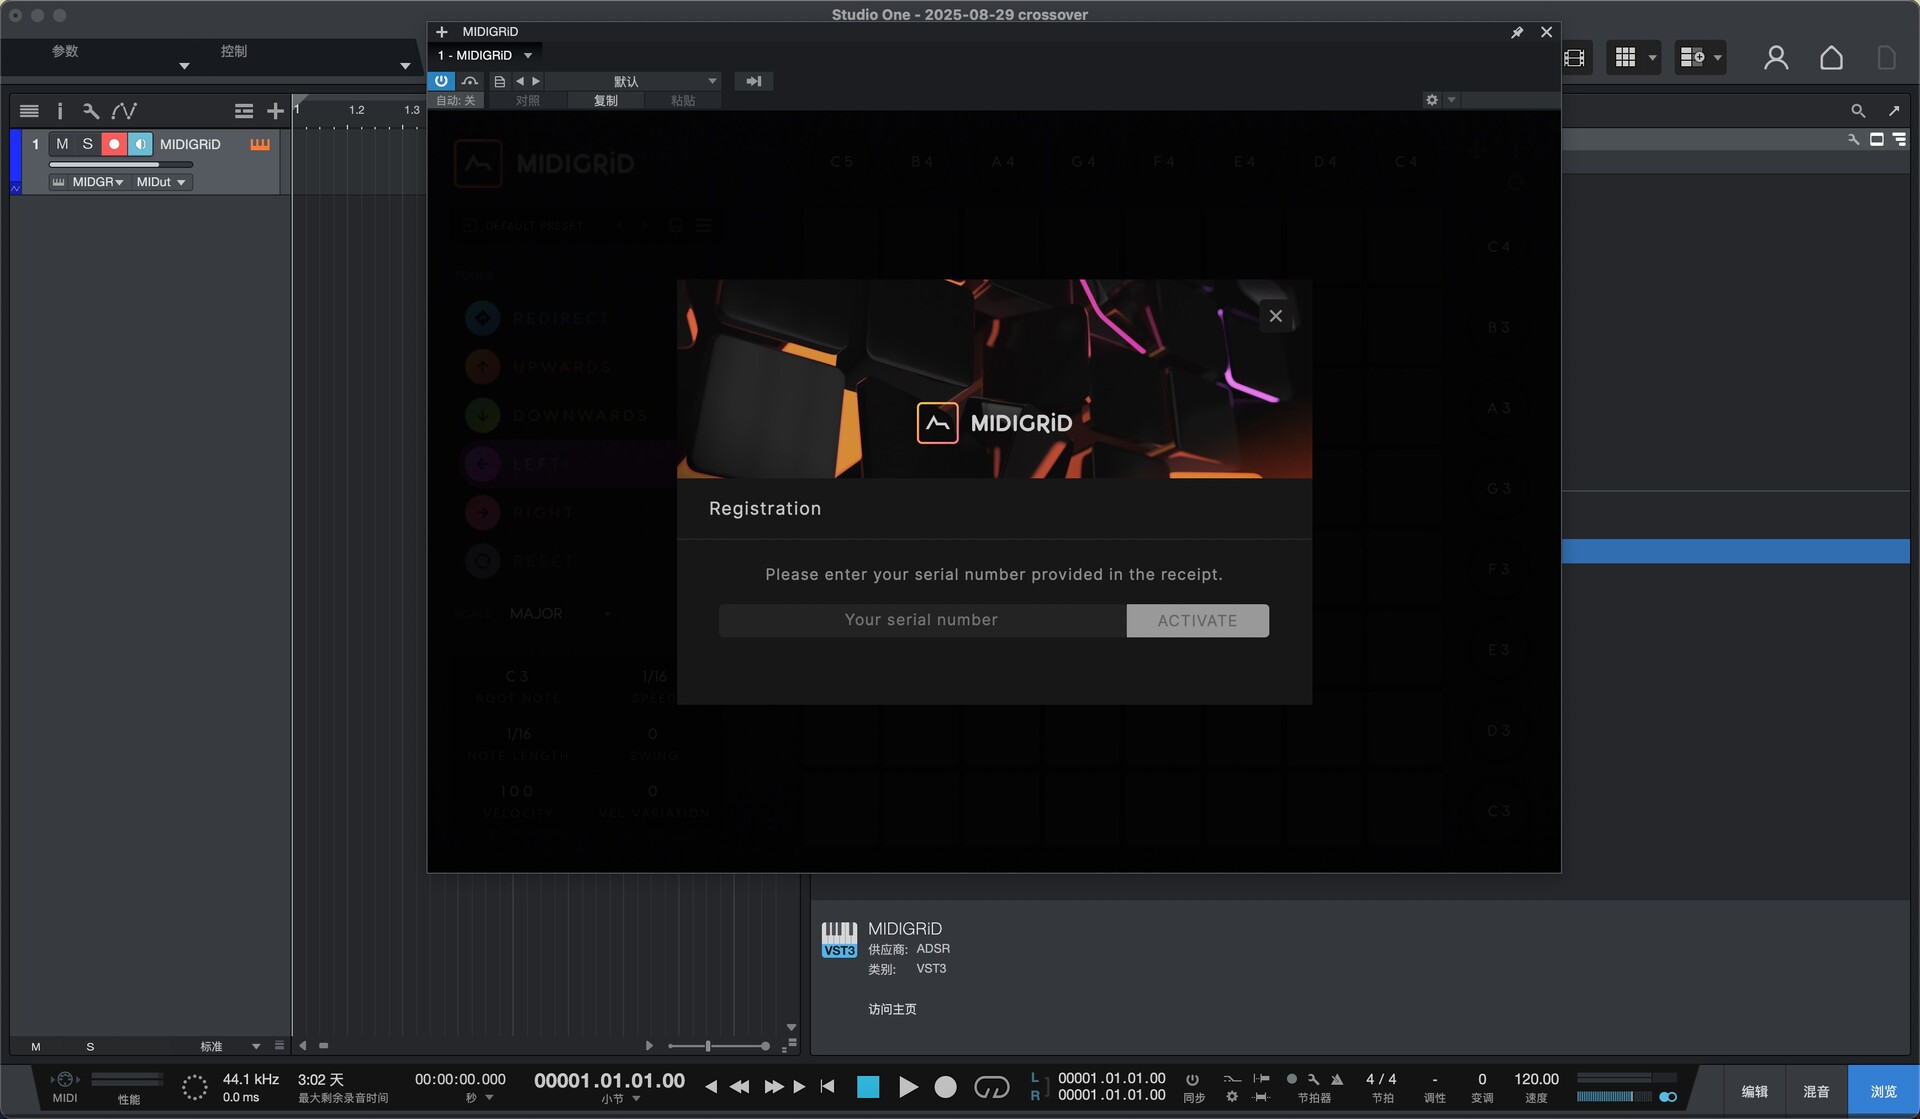The width and height of the screenshot is (1920, 1119).
Task: Toggle plugin power bypass in MIDIGRiD window
Action: coord(441,81)
